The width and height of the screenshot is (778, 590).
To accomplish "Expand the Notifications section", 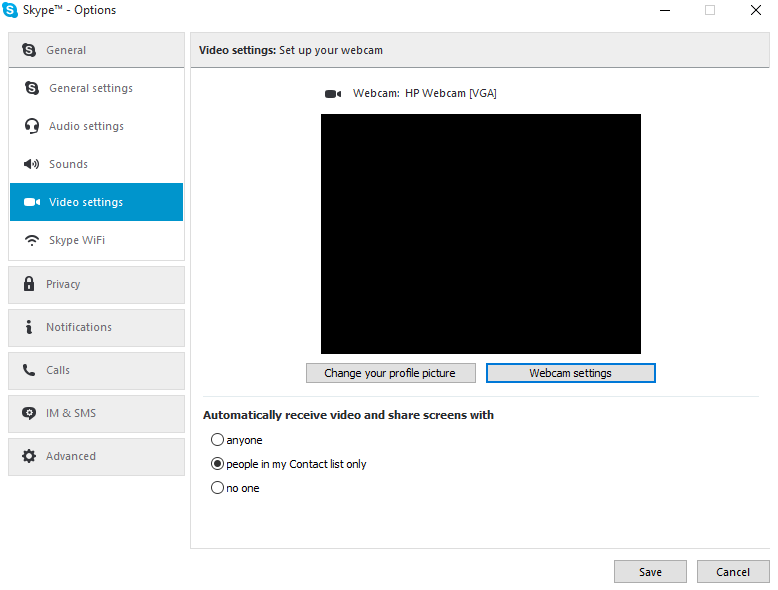I will pyautogui.click(x=96, y=328).
